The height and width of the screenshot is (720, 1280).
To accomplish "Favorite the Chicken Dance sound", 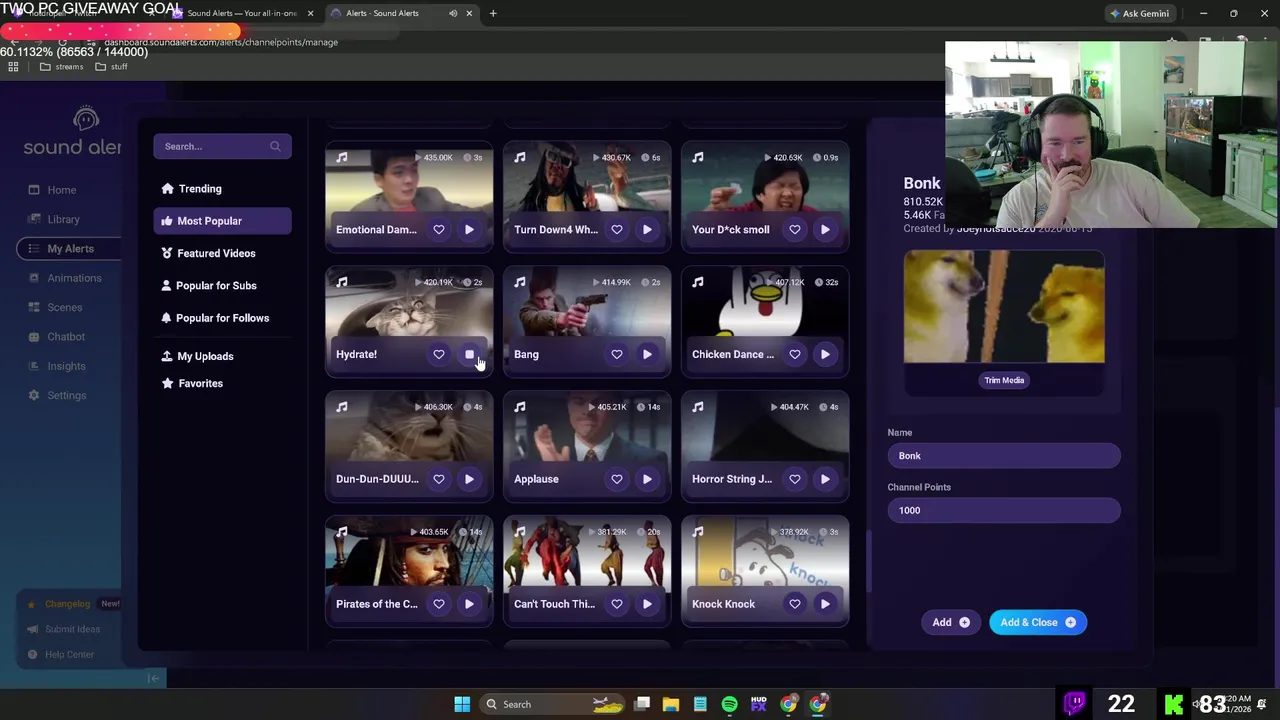I will pos(795,354).
